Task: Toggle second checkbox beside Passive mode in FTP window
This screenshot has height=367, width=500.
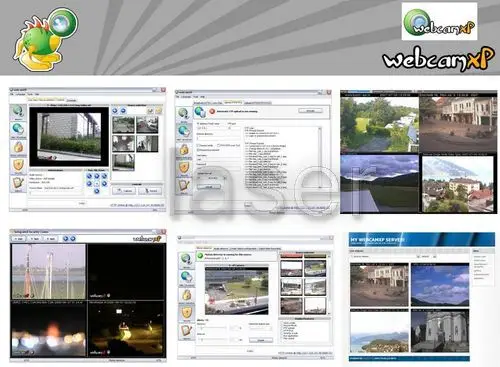Action: (219, 146)
